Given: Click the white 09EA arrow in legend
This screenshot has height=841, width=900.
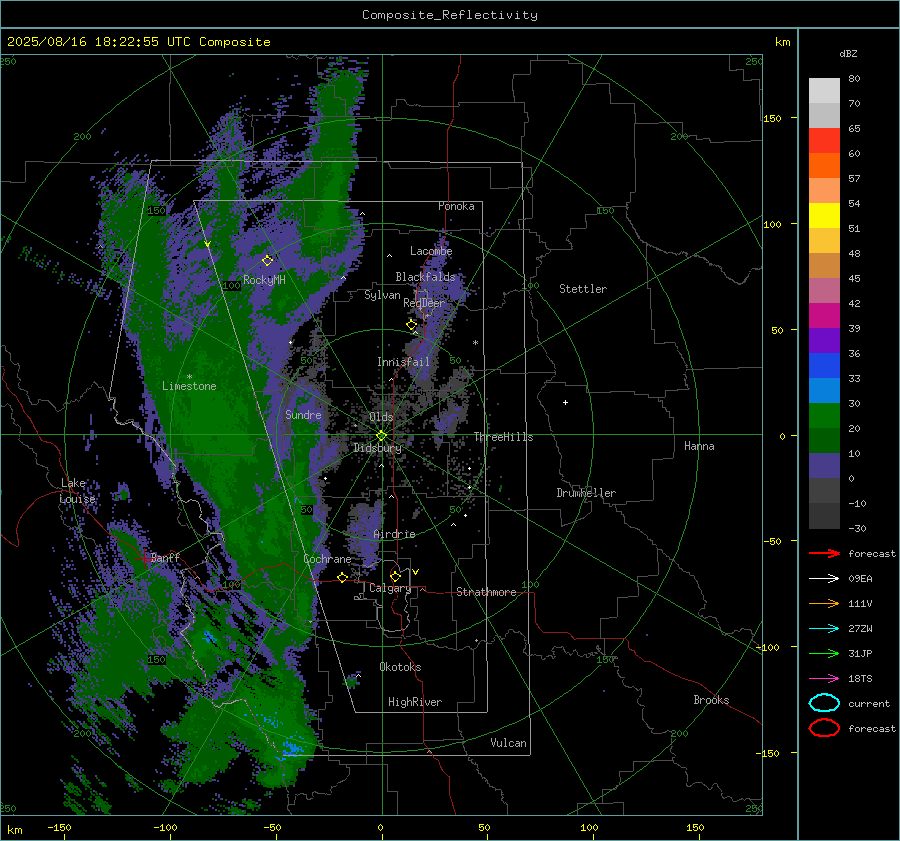Looking at the screenshot, I should click(824, 579).
